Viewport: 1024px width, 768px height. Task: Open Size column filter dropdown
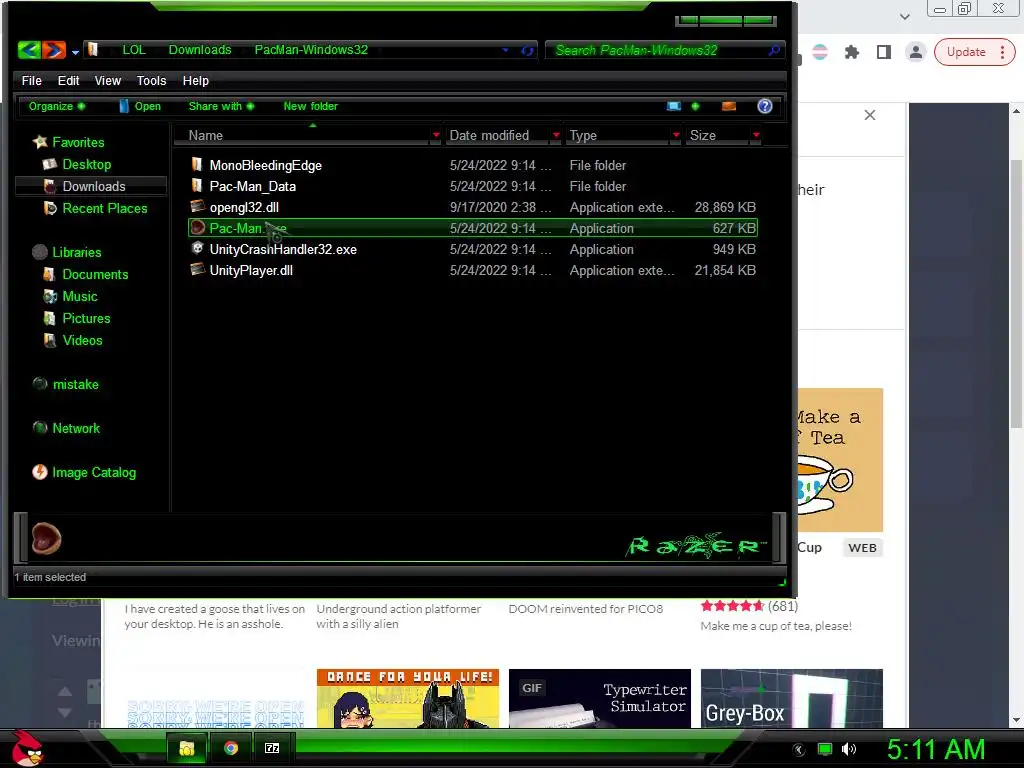click(x=756, y=135)
